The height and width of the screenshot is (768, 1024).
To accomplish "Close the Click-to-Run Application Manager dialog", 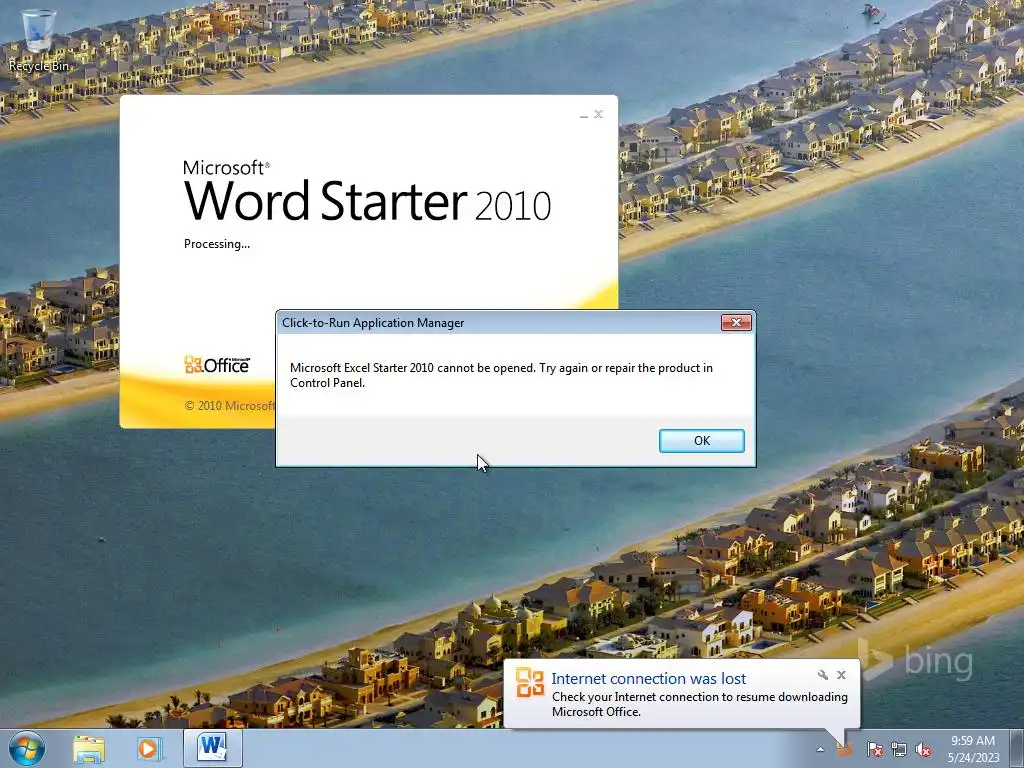I will (736, 323).
